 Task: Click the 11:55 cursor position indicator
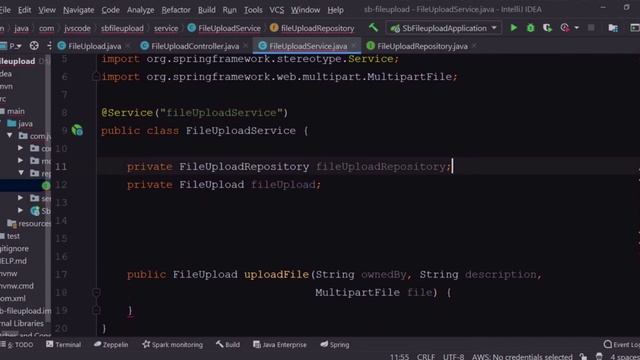[x=399, y=356]
